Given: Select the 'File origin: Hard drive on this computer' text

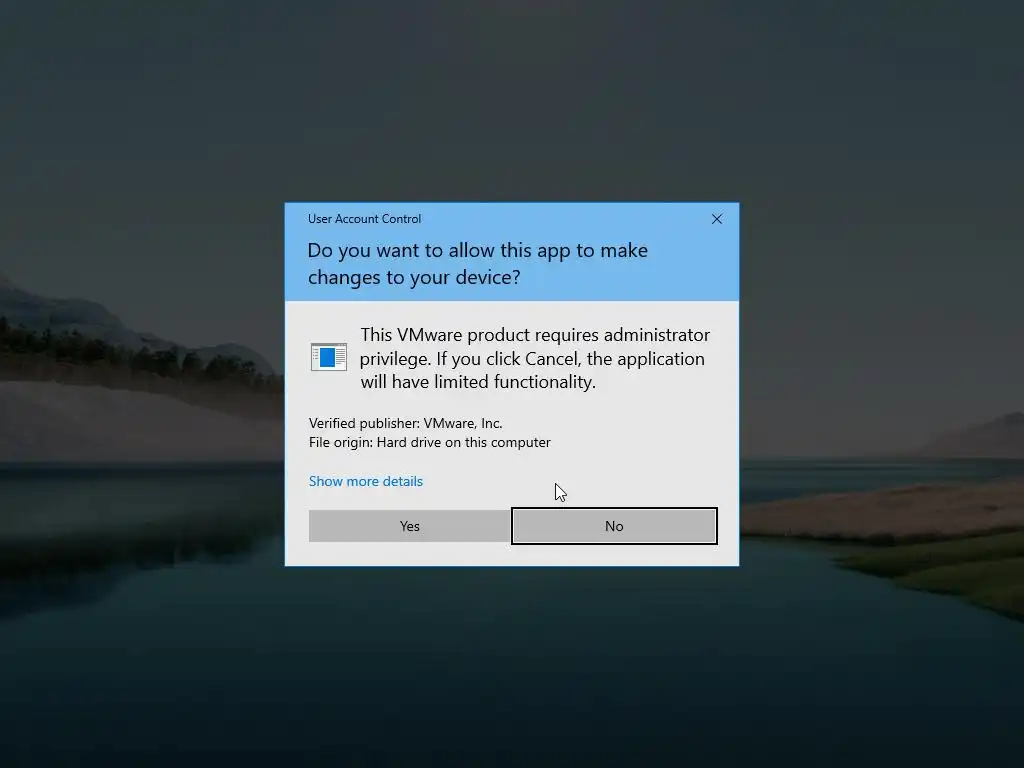Looking at the screenshot, I should click(x=430, y=442).
